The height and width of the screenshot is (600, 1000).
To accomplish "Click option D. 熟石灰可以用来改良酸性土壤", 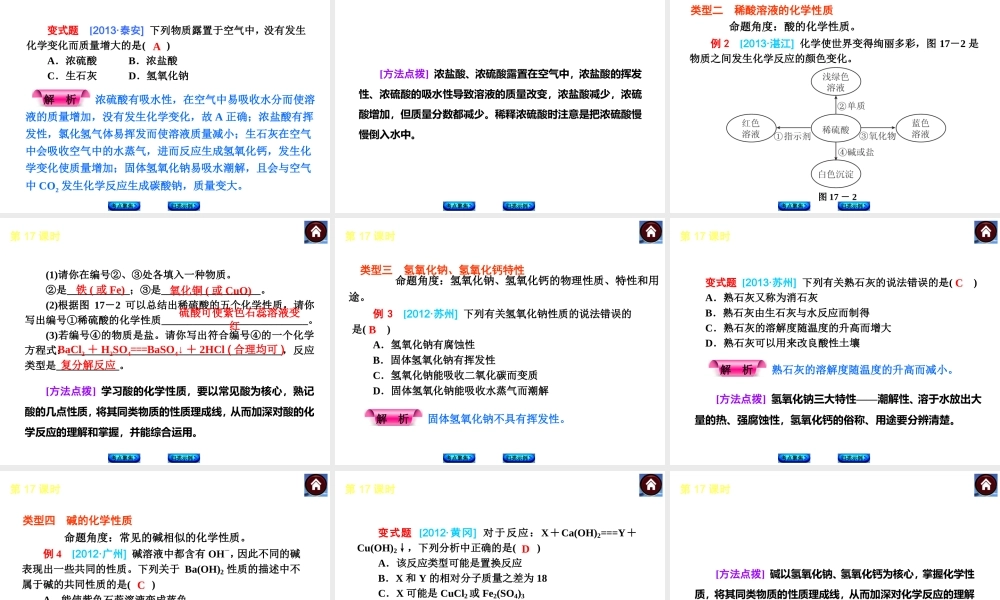I will click(783, 343).
